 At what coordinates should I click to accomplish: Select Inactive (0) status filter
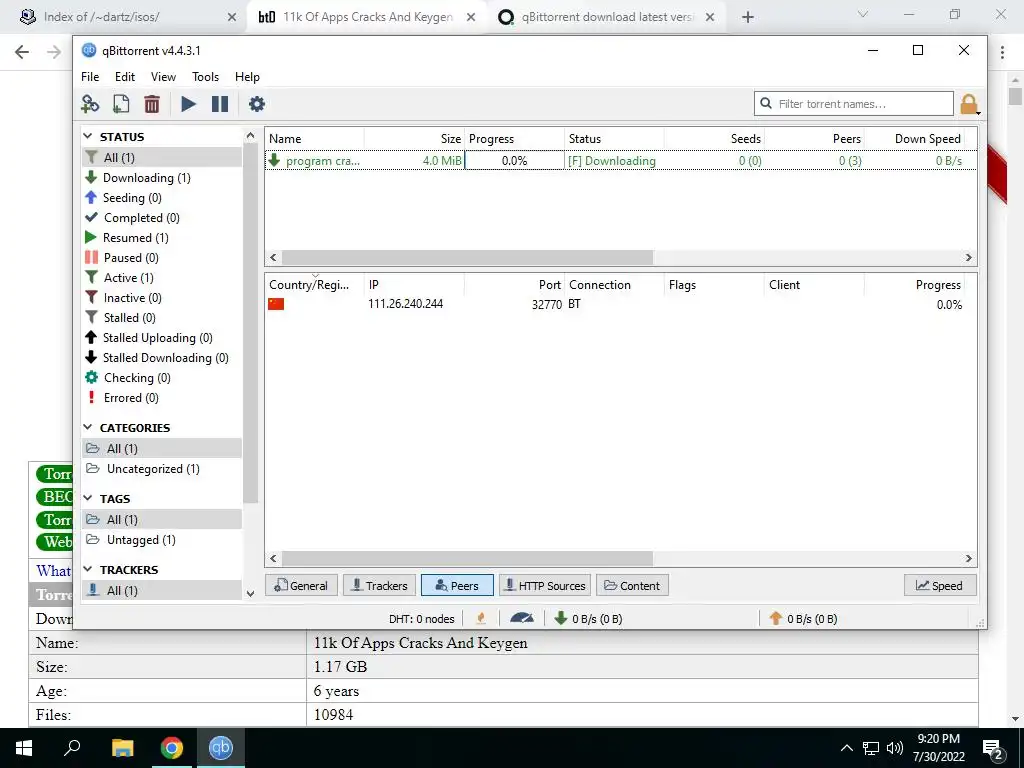pyautogui.click(x=162, y=298)
